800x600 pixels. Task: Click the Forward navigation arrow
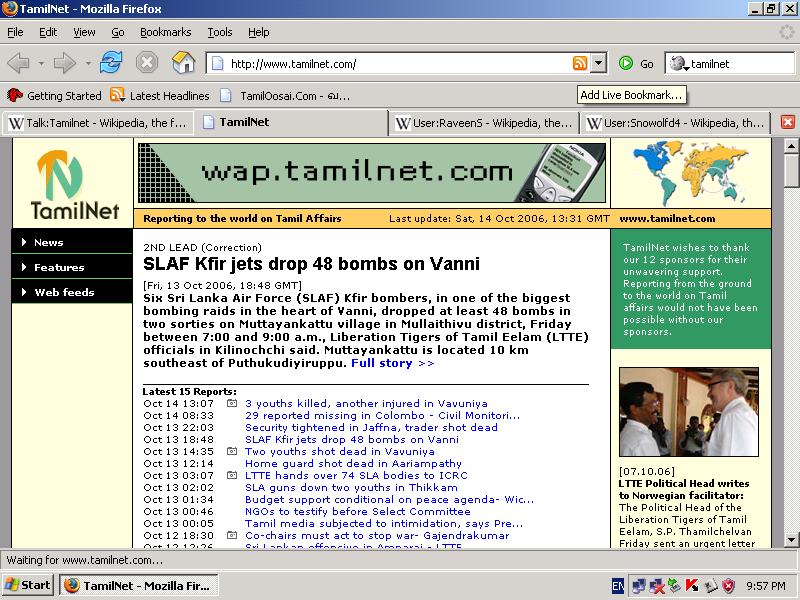click(65, 63)
